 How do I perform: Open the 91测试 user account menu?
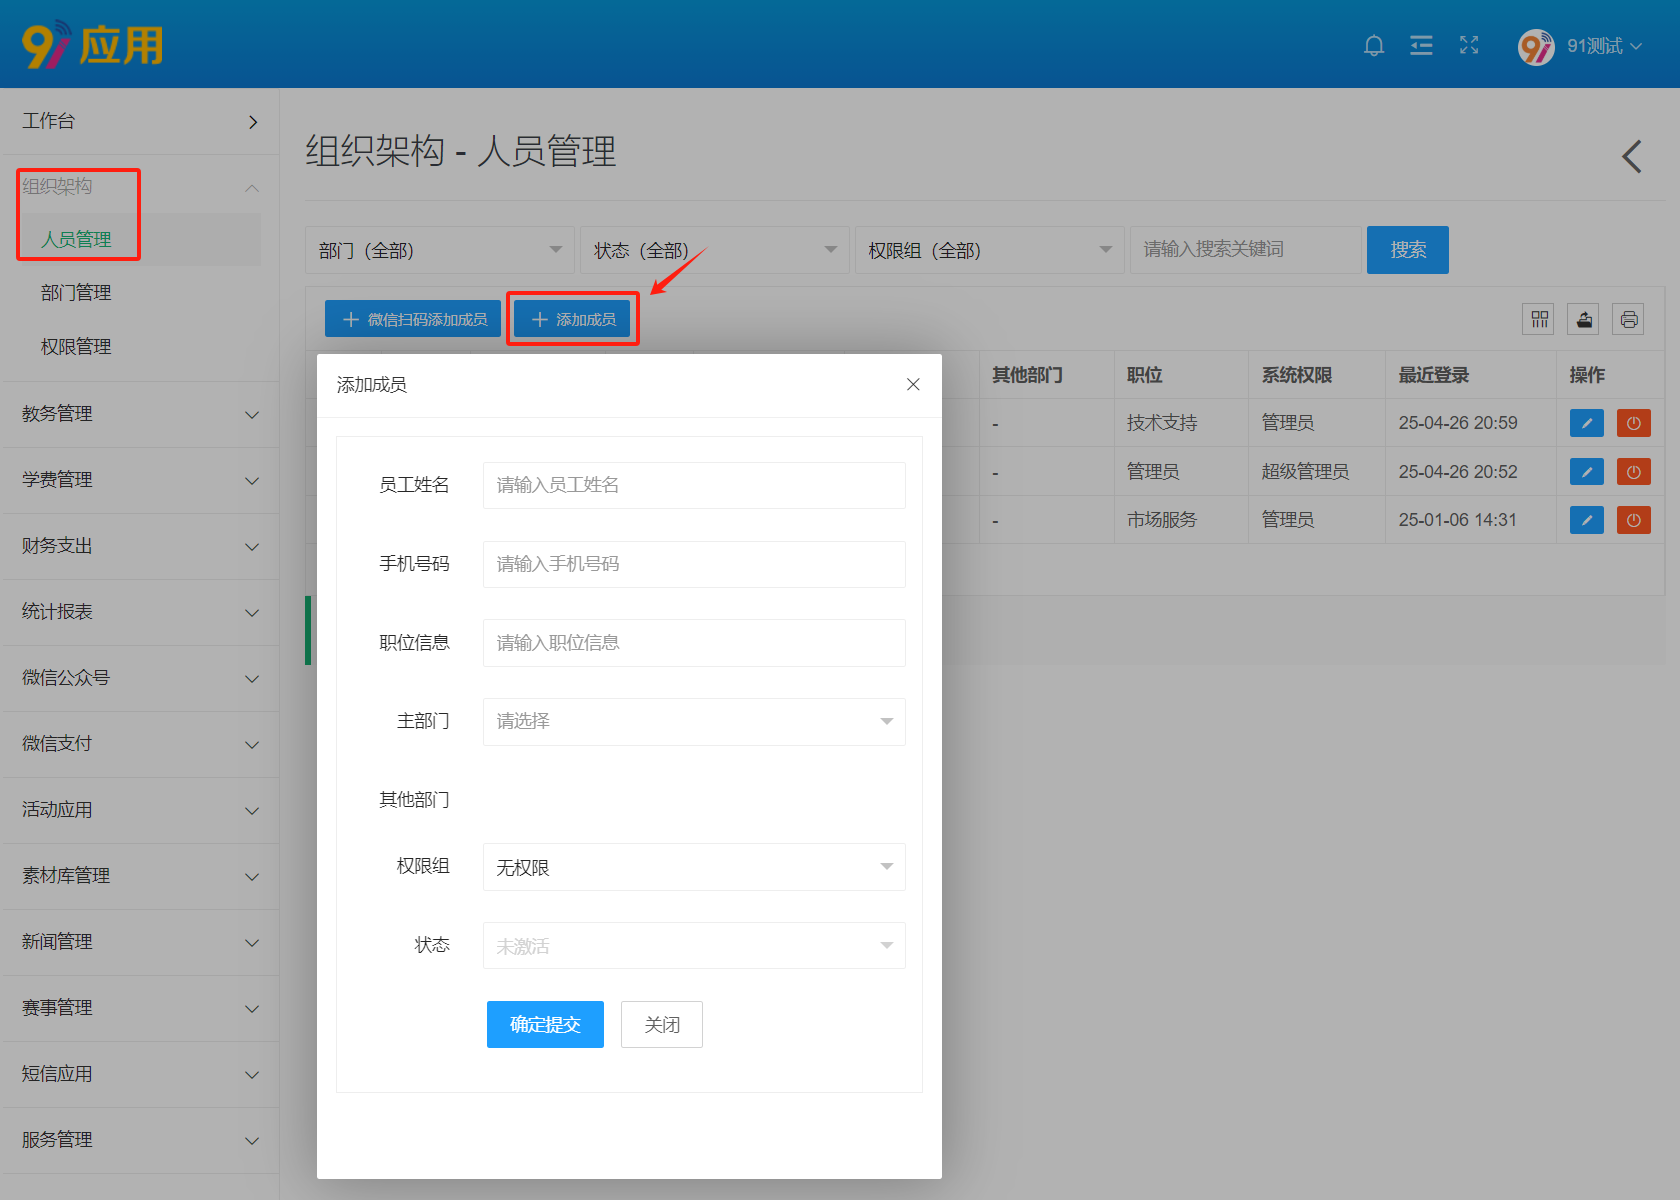tap(1581, 46)
